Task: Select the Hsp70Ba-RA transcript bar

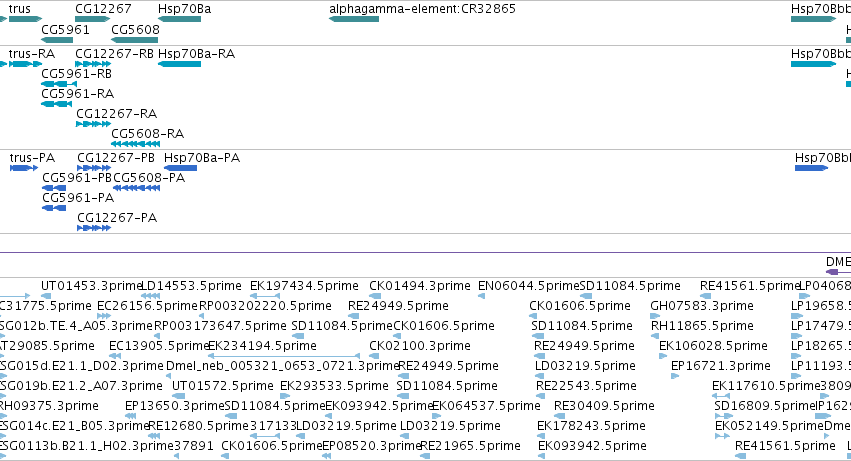Action: pyautogui.click(x=180, y=64)
